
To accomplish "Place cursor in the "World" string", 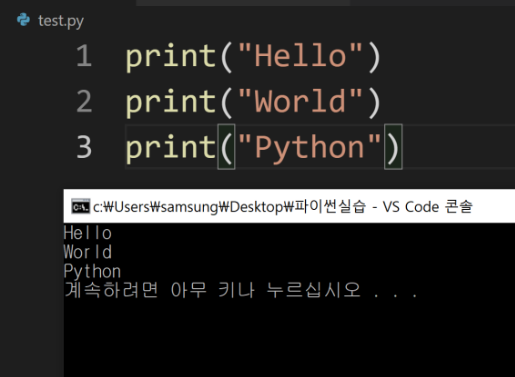I will click(x=300, y=101).
